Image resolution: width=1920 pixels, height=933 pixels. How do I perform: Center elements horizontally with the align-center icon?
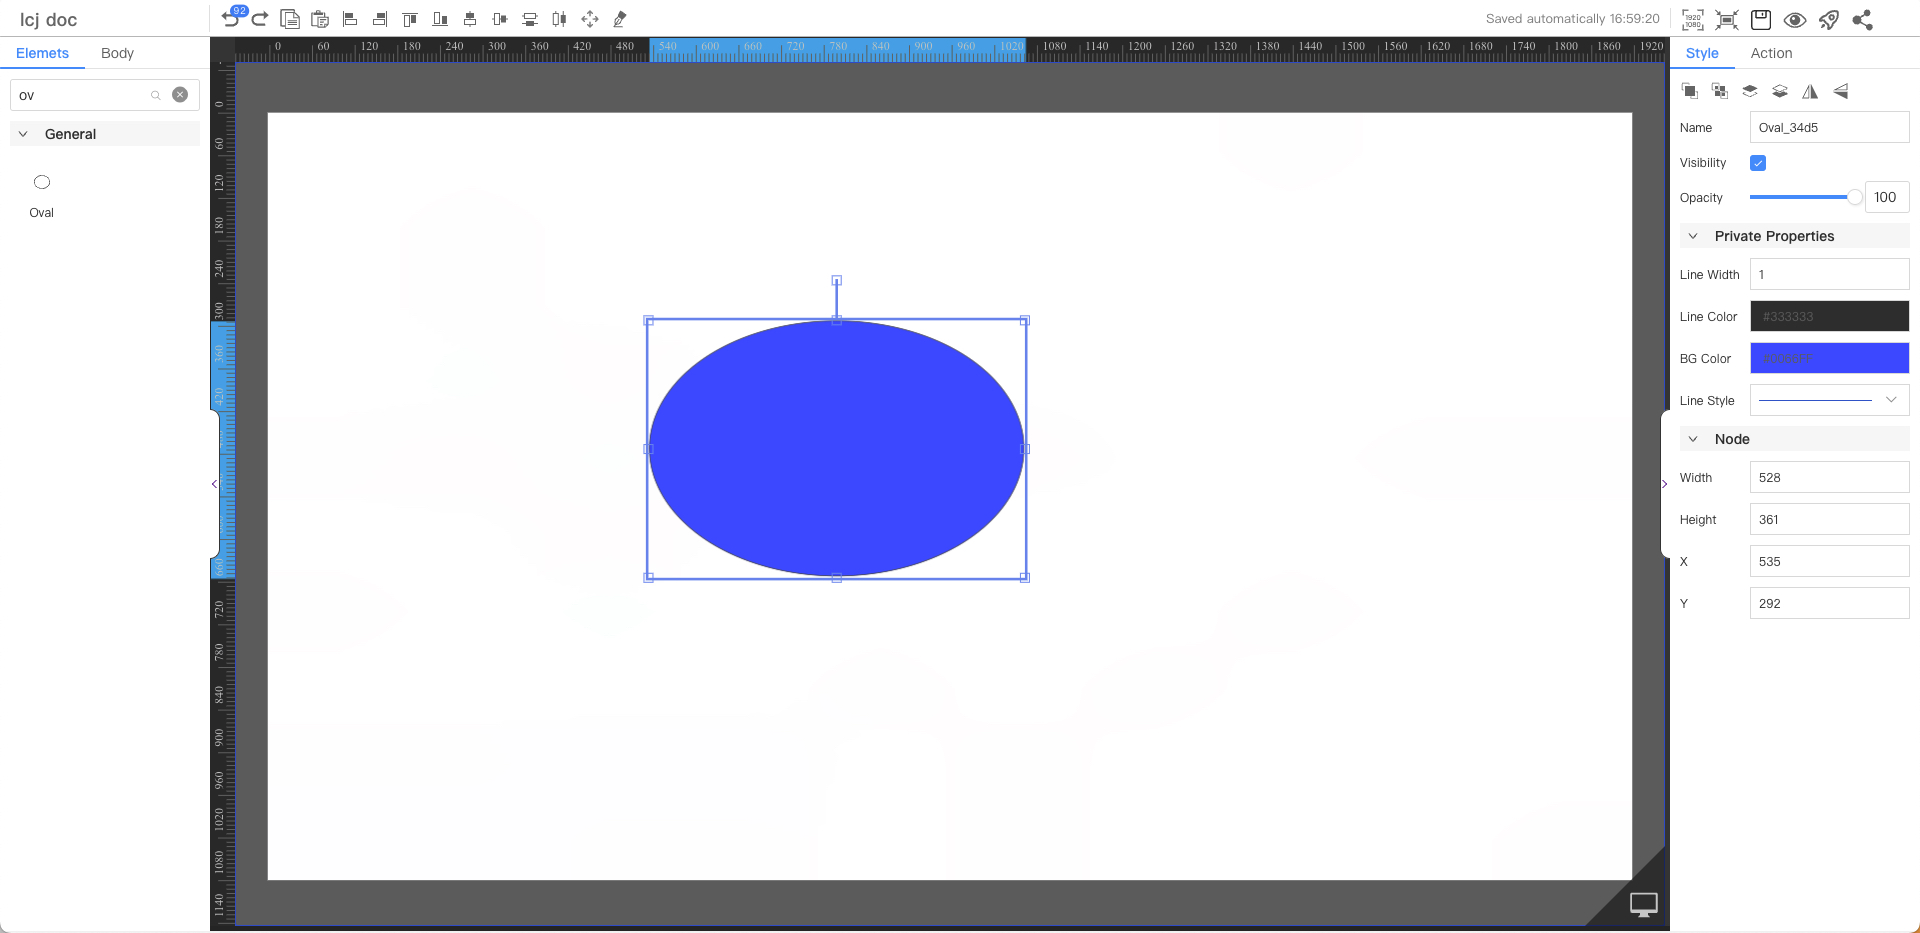(x=470, y=19)
